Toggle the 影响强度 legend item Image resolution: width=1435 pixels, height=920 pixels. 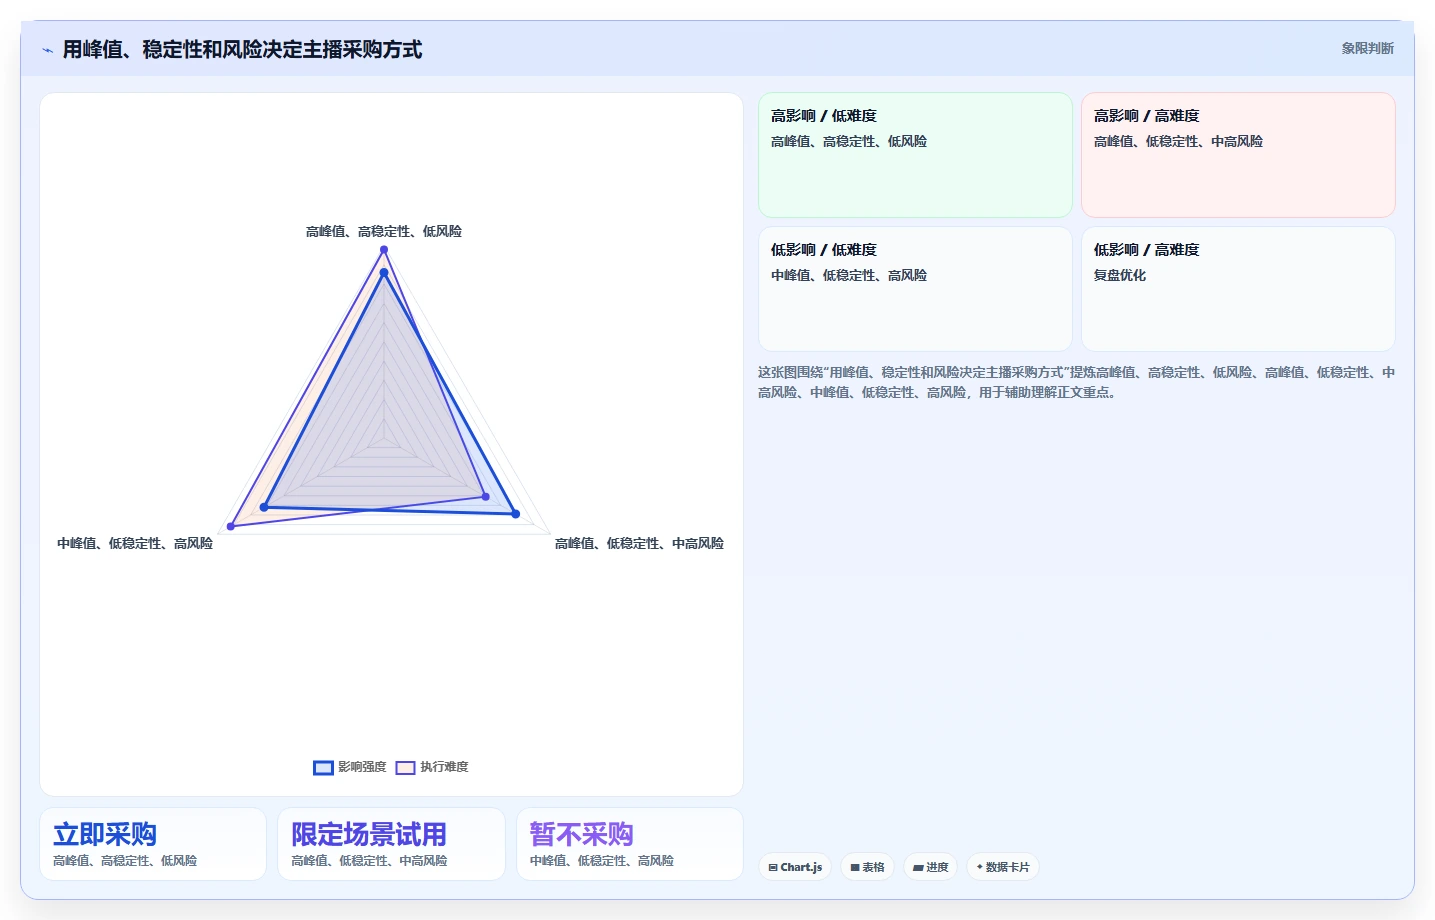click(x=350, y=767)
